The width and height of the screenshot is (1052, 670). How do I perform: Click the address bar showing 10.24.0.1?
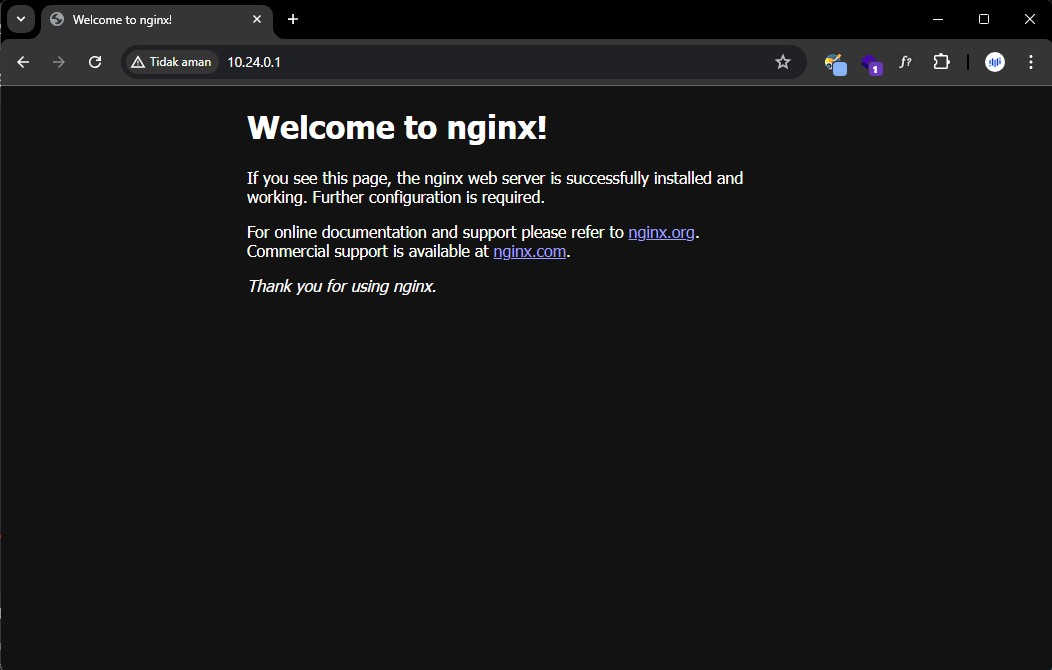click(x=480, y=62)
